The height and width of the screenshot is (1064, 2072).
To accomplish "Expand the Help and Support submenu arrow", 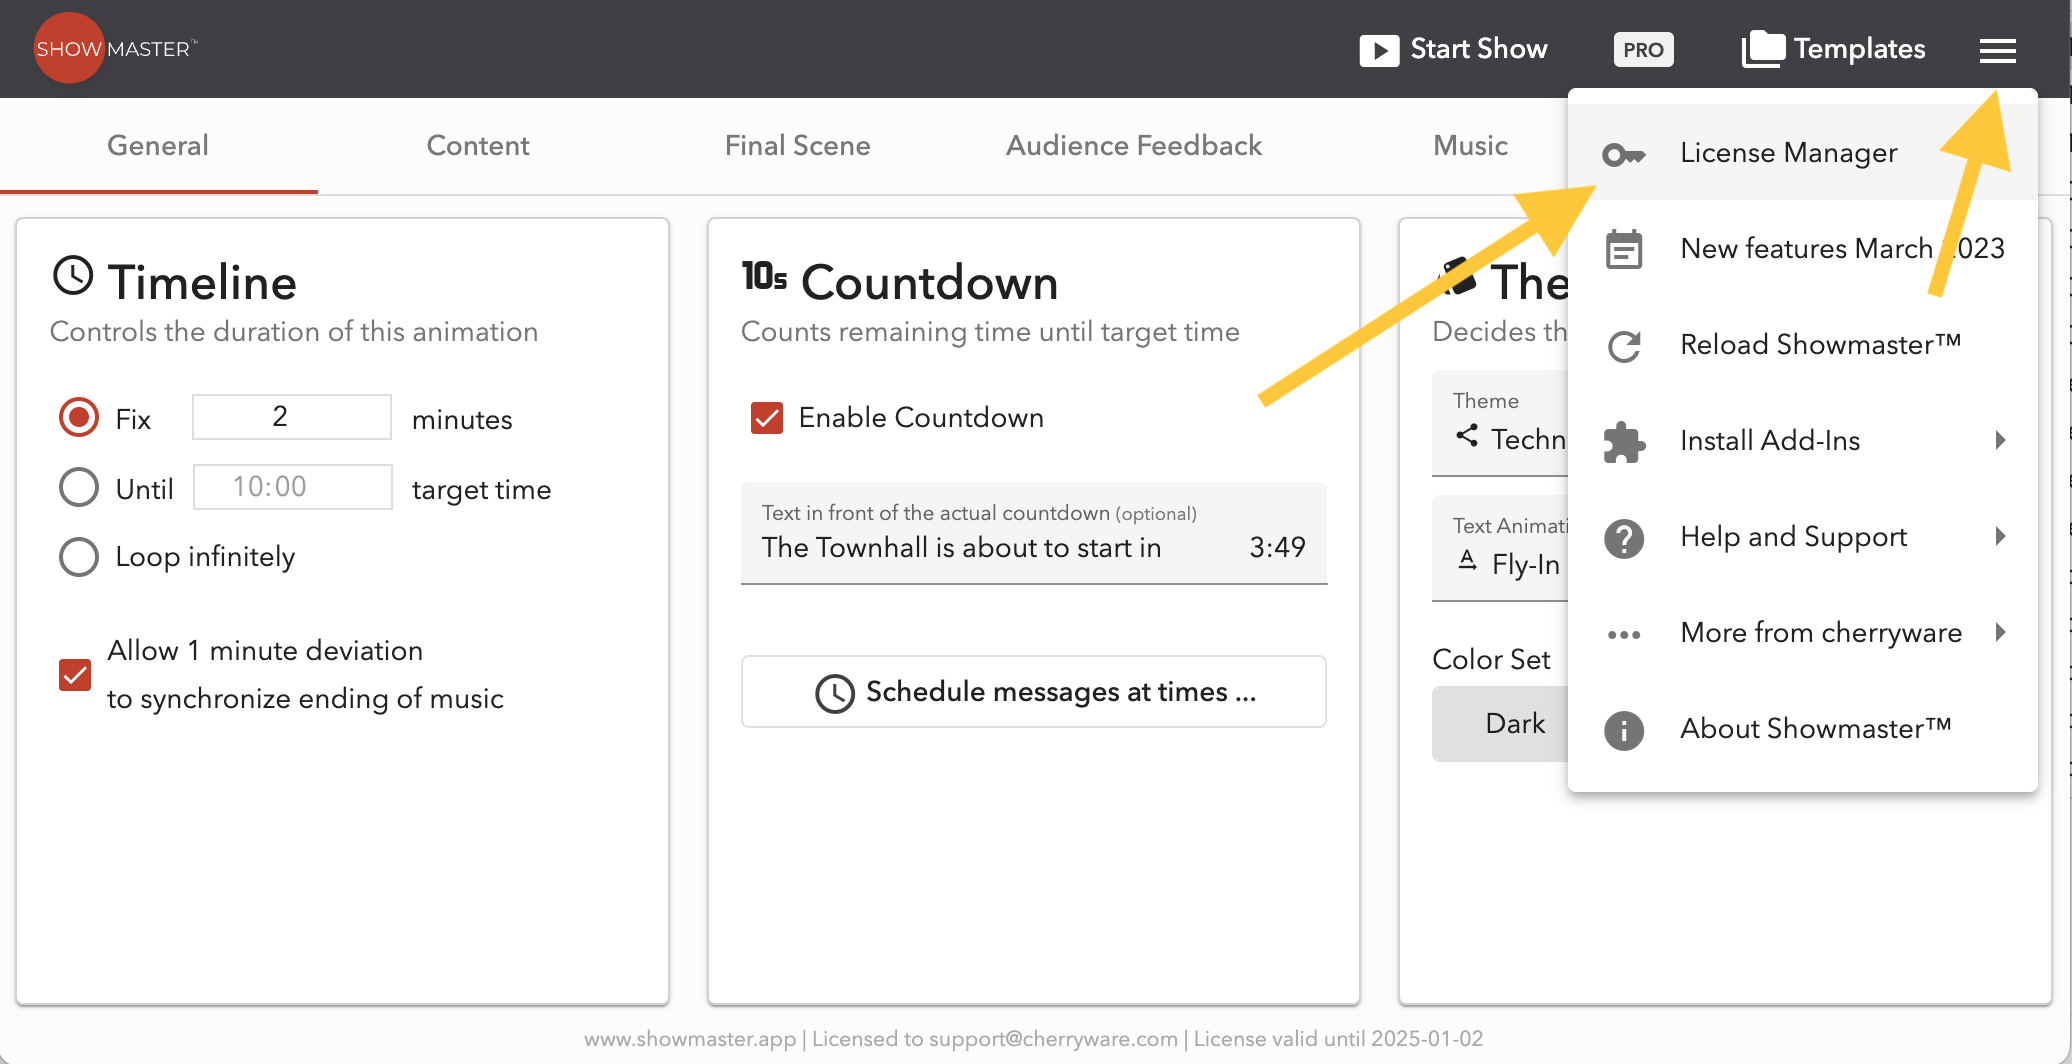I will point(2000,536).
